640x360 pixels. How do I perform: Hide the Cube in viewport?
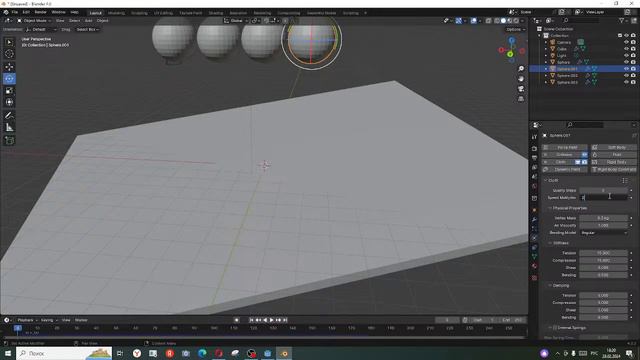[x=626, y=49]
